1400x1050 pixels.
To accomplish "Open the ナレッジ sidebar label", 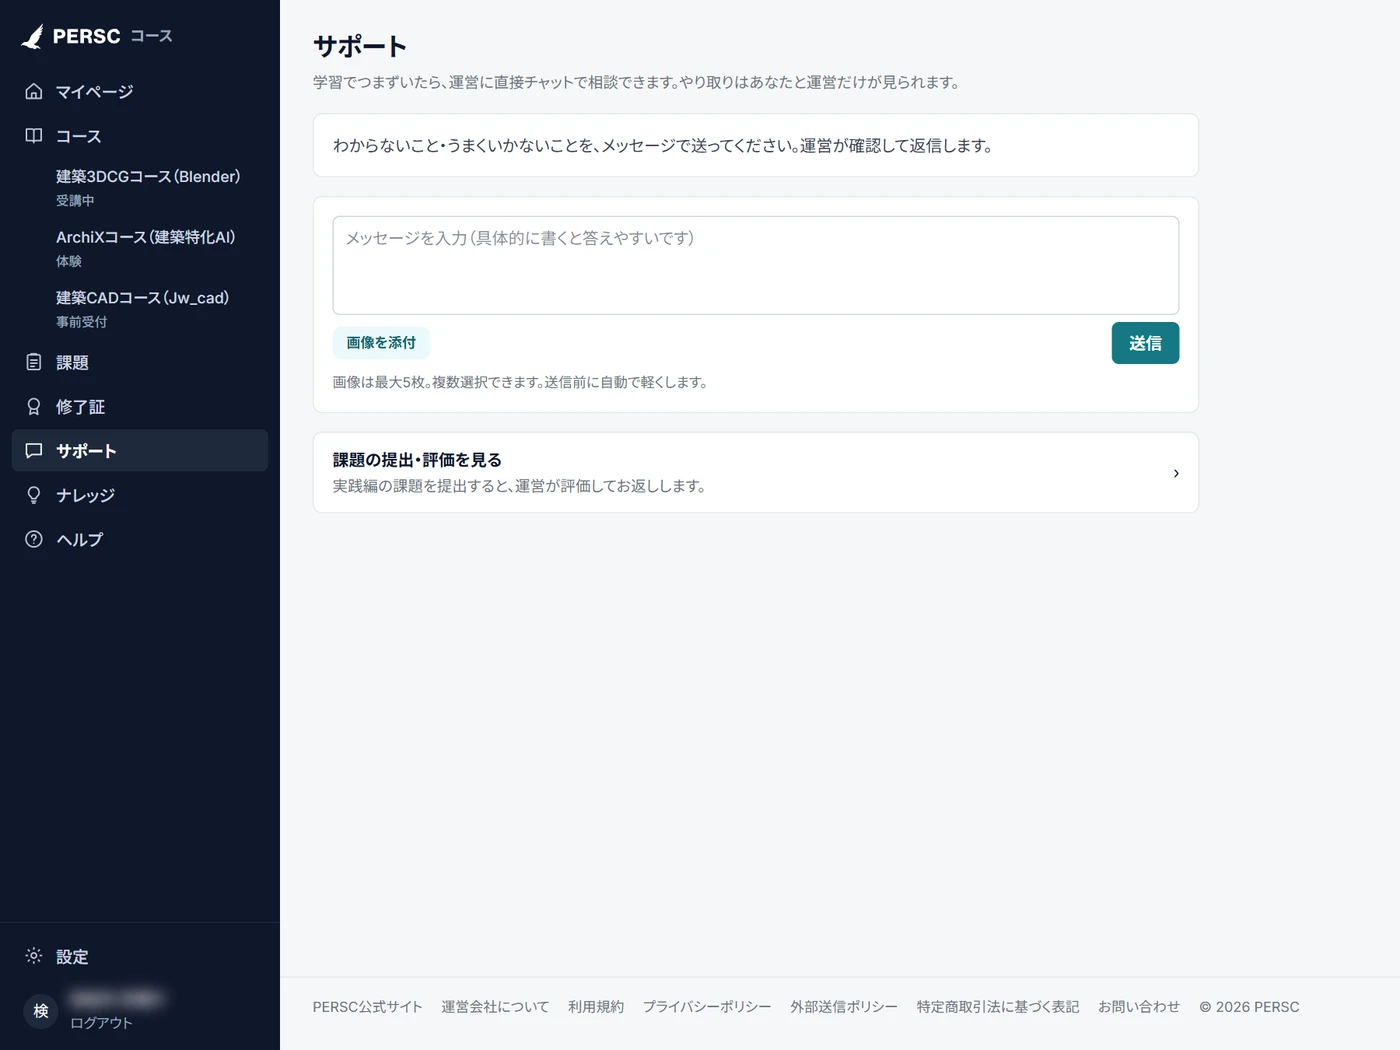I will [85, 495].
